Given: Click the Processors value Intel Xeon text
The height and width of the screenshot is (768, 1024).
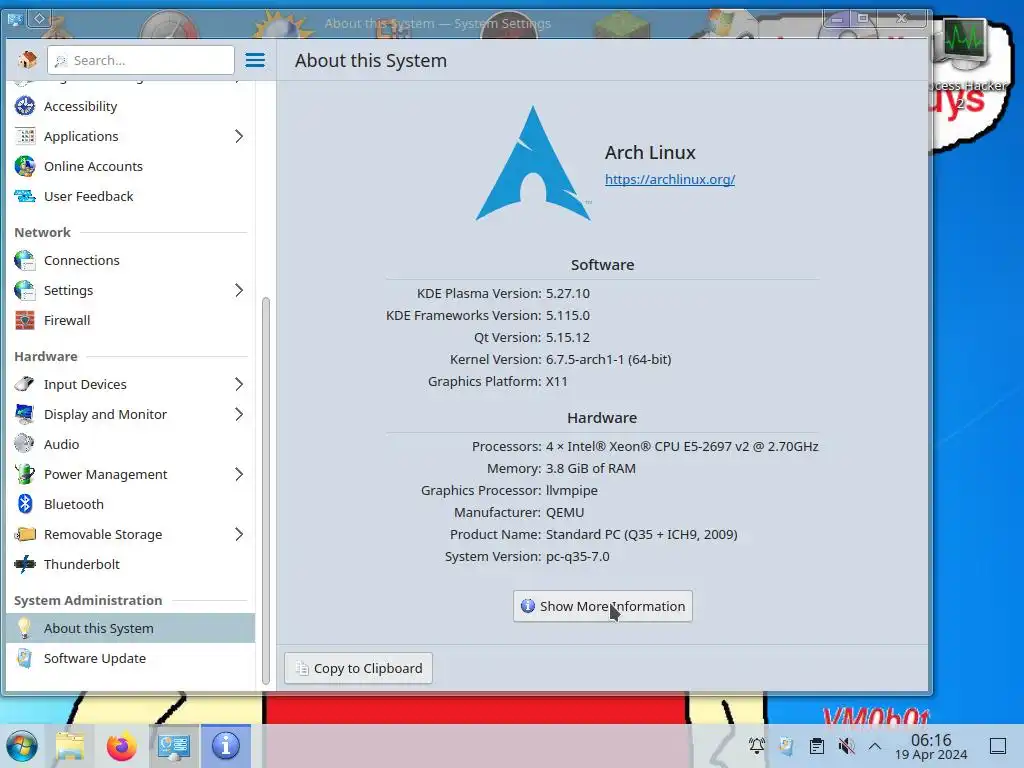Looking at the screenshot, I should click(682, 446).
